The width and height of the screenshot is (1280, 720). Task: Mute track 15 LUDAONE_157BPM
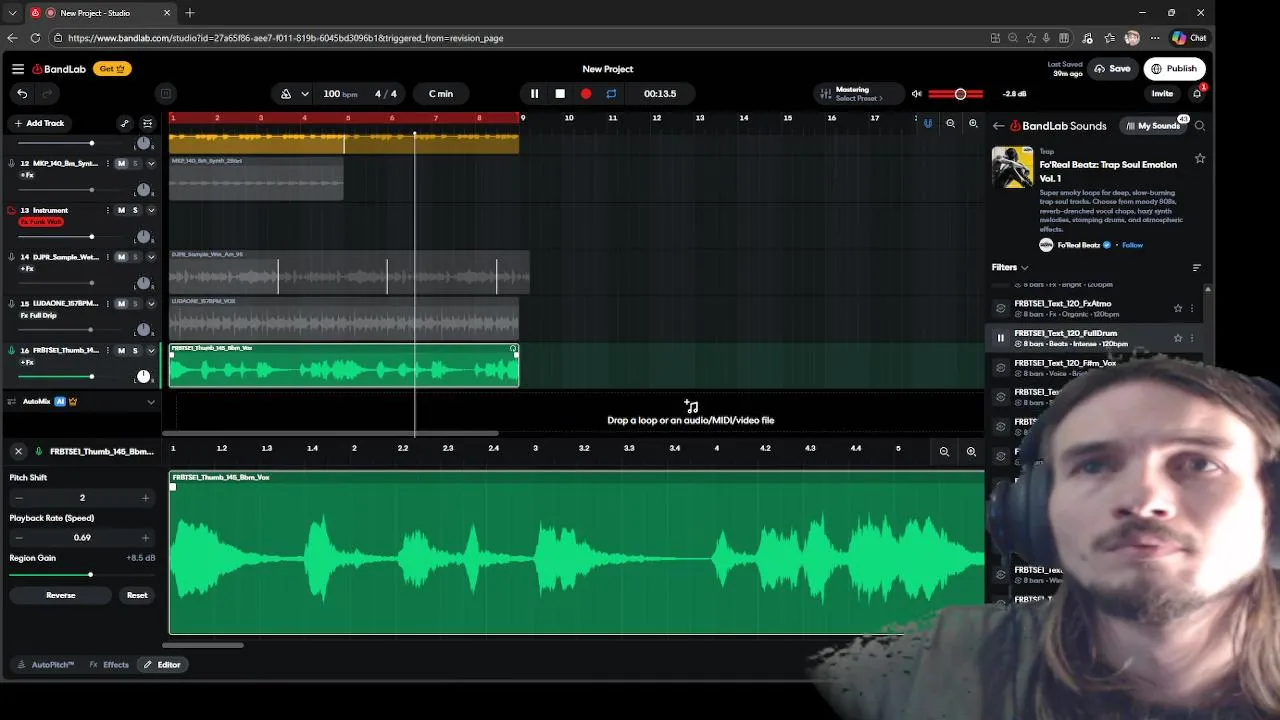click(121, 304)
